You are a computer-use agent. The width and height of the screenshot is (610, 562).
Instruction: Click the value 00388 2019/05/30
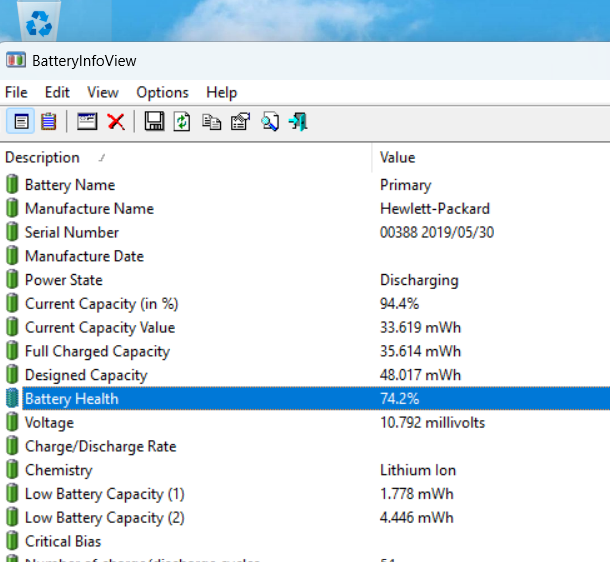click(437, 232)
